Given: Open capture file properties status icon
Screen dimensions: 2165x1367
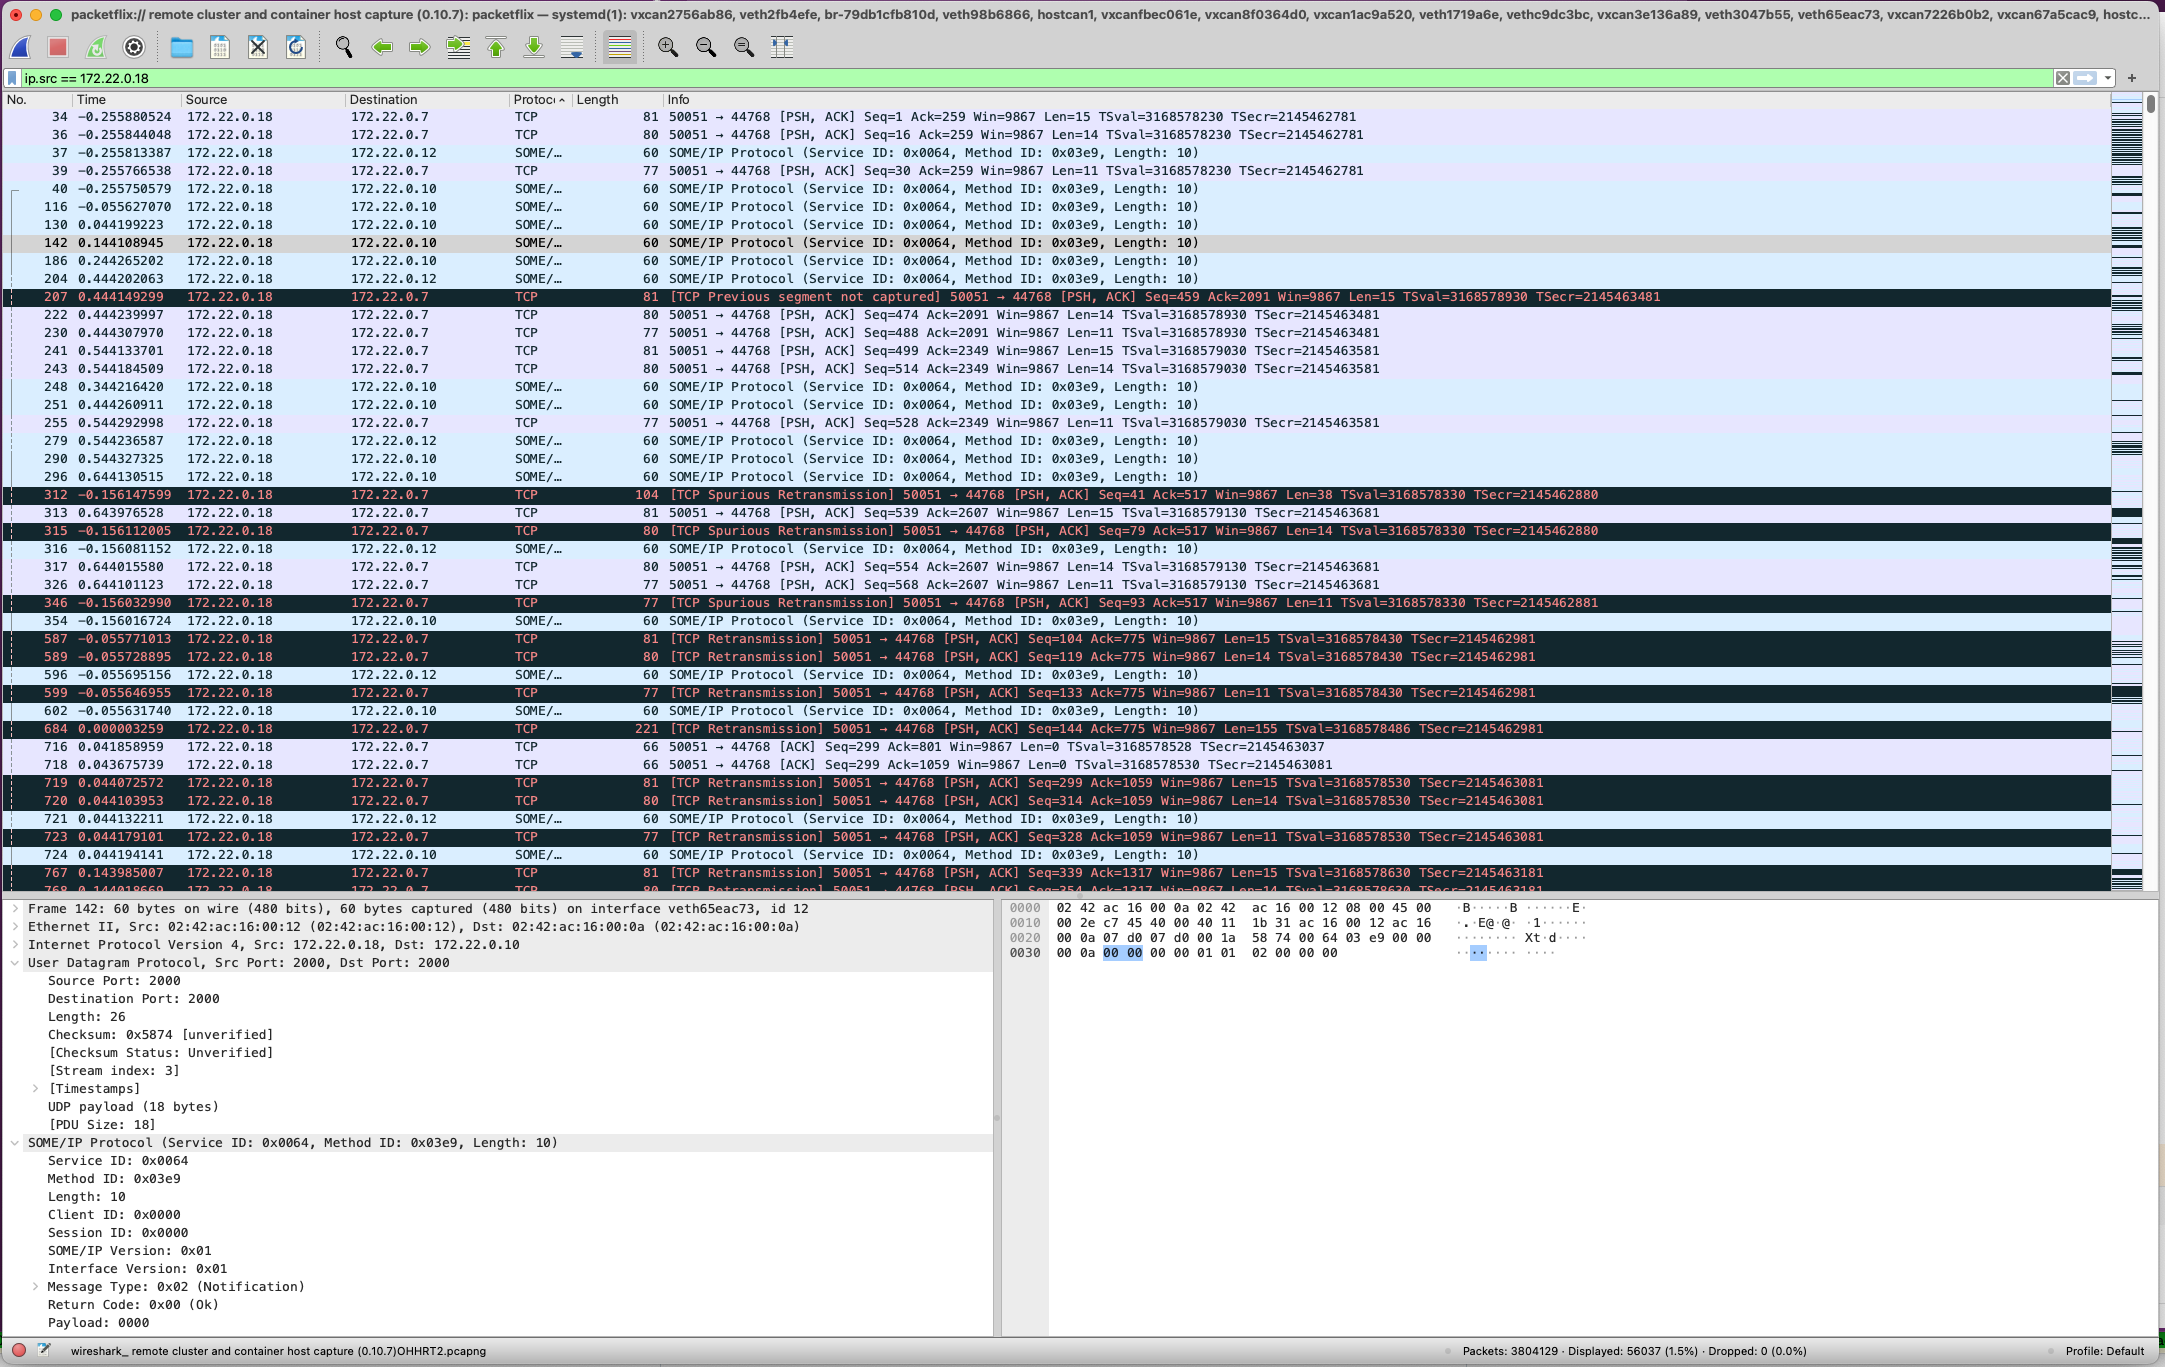Looking at the screenshot, I should click(43, 1350).
